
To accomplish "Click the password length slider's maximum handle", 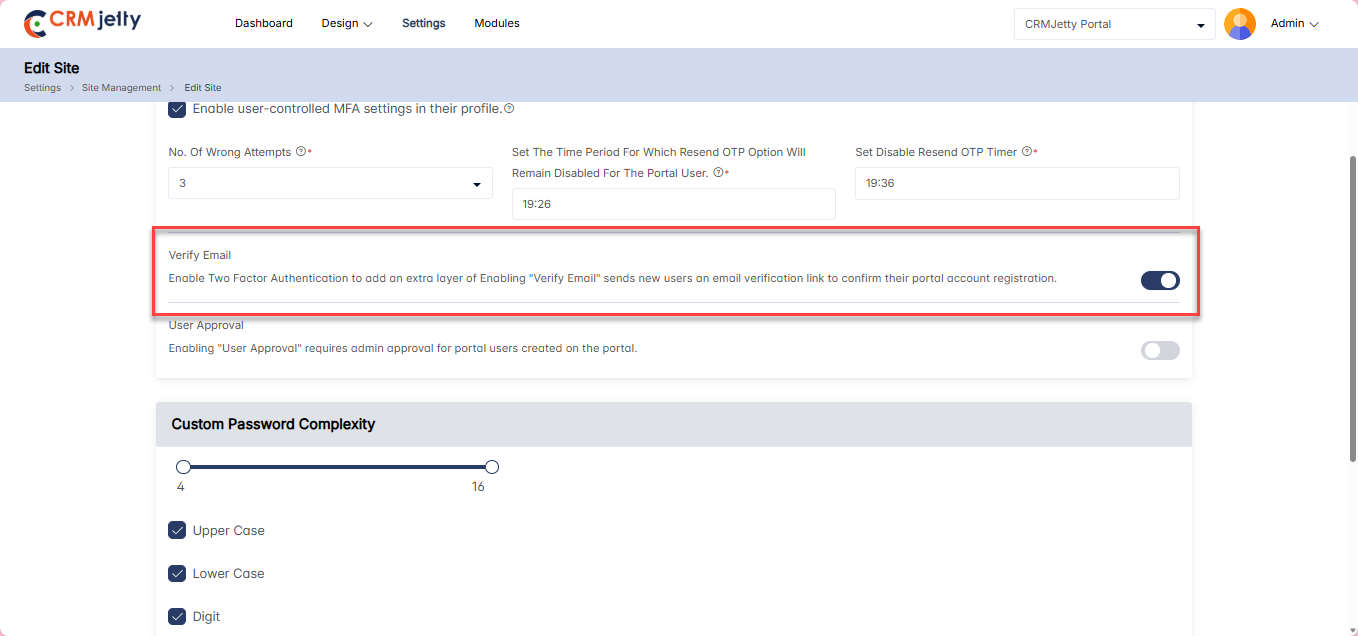I will pos(491,467).
